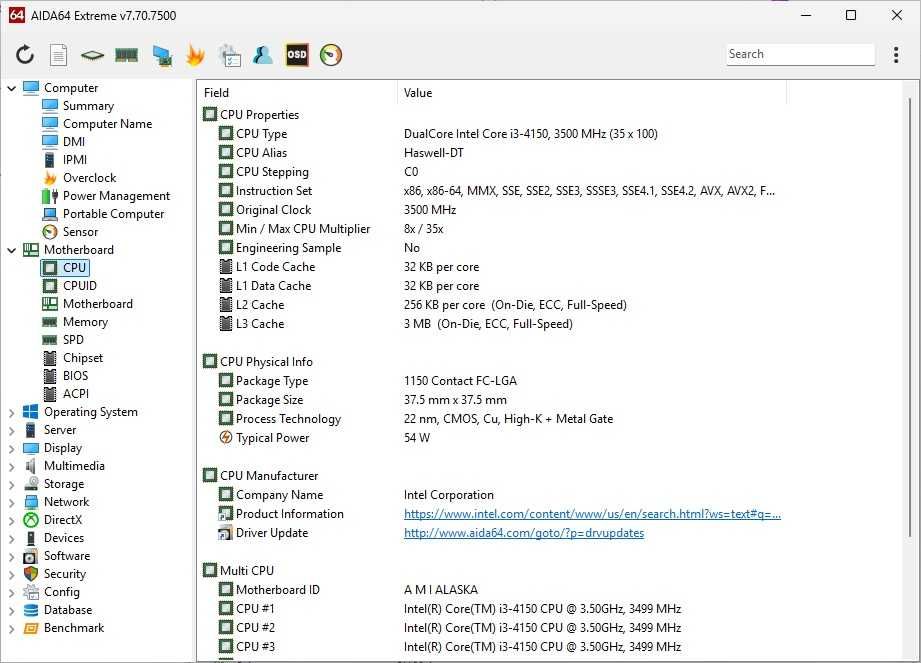This screenshot has height=663, width=921.
Task: Click the user profile toolbar icon
Action: [263, 55]
